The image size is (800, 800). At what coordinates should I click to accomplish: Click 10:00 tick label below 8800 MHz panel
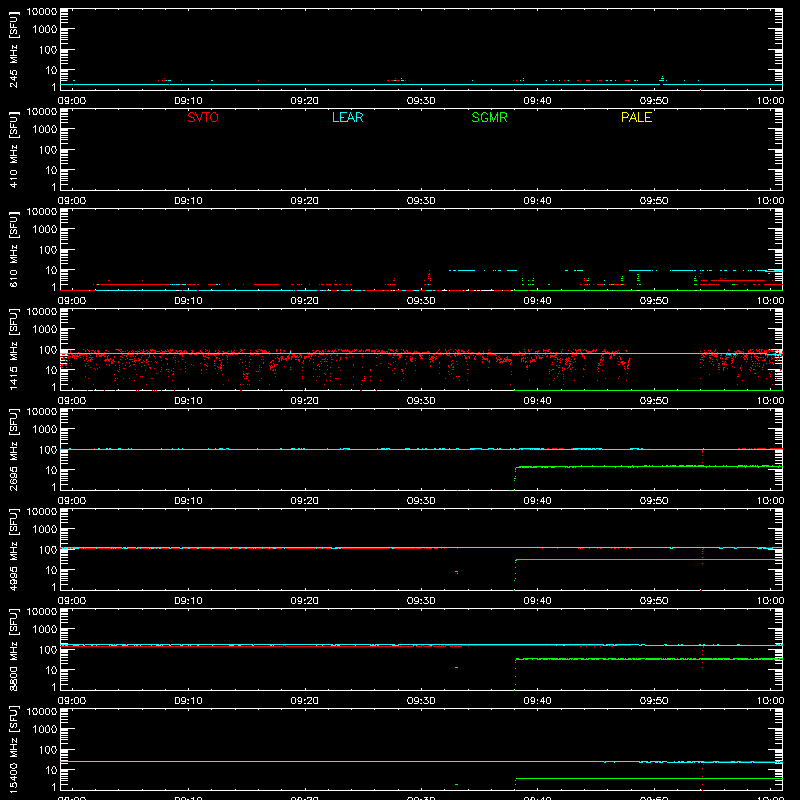[x=770, y=701]
